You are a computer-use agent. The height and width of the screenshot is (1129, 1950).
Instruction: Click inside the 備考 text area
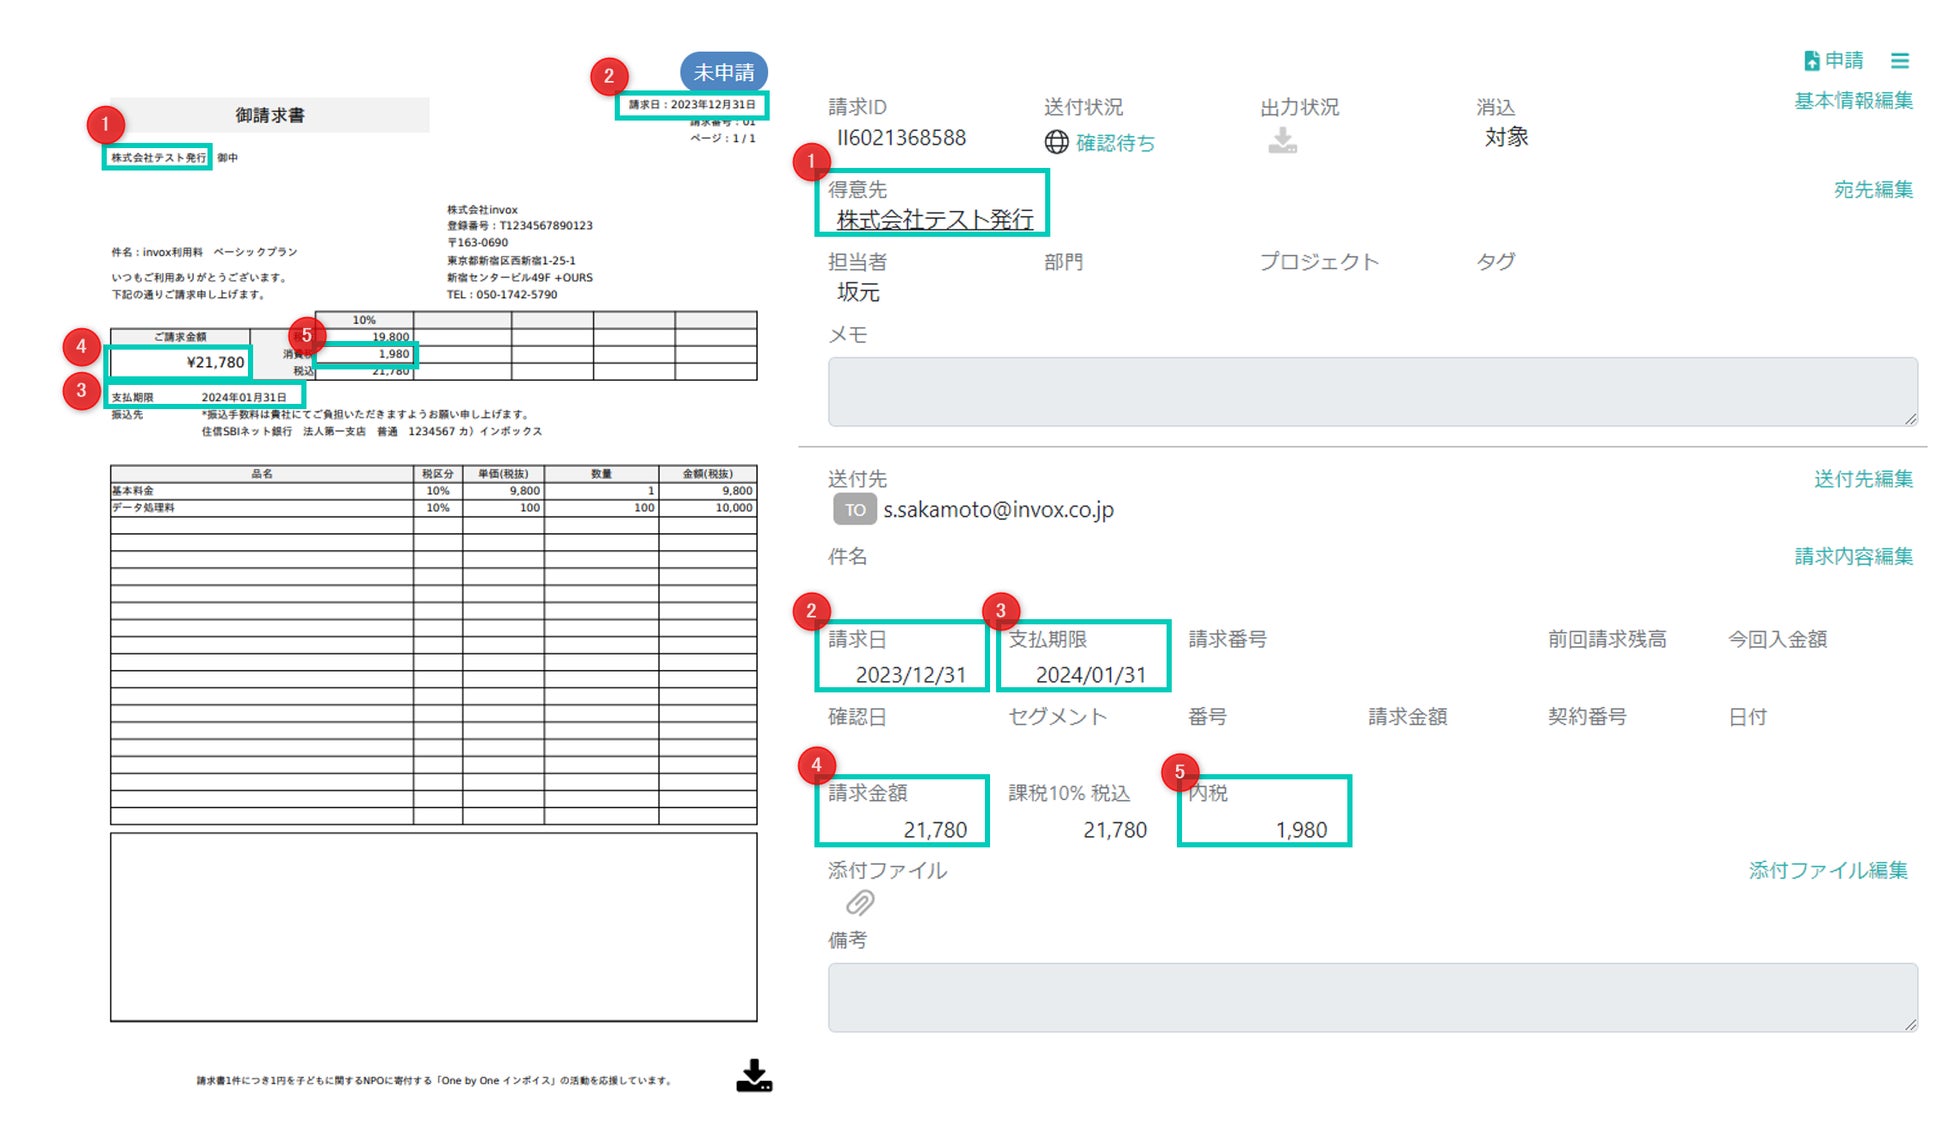1371,997
